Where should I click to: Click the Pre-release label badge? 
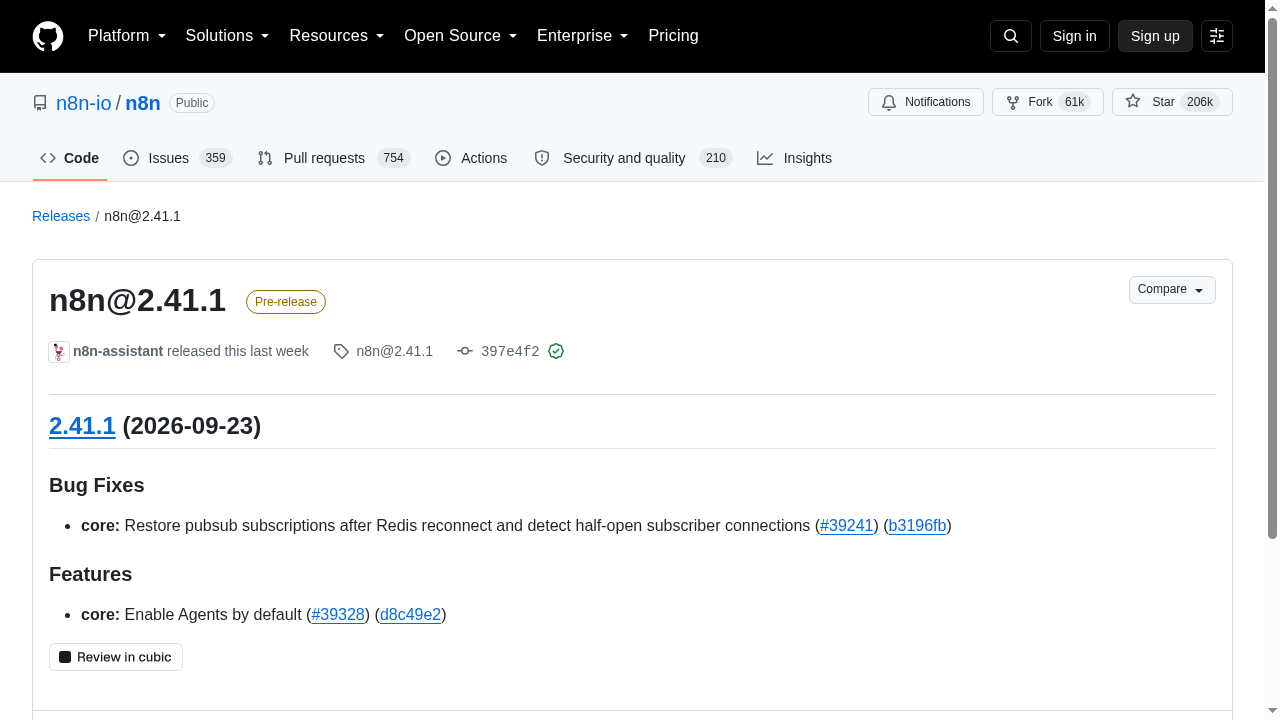point(286,302)
